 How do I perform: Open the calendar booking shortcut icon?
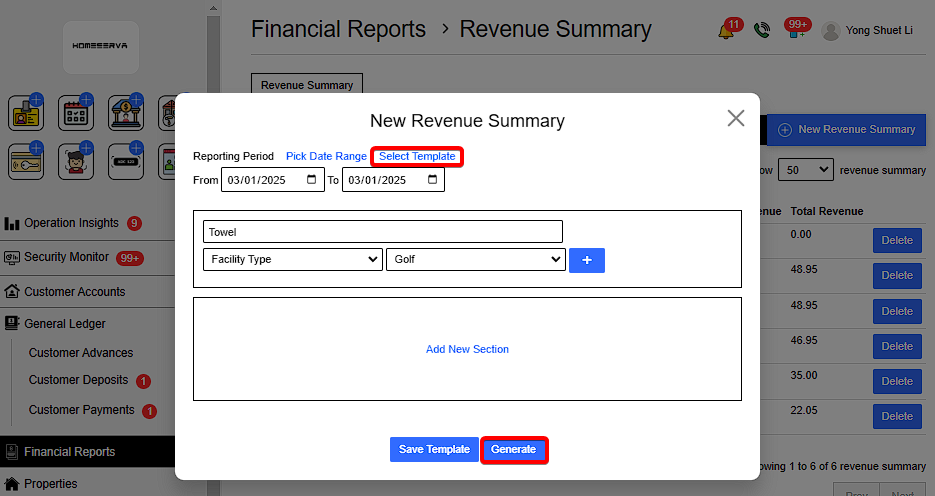75,113
